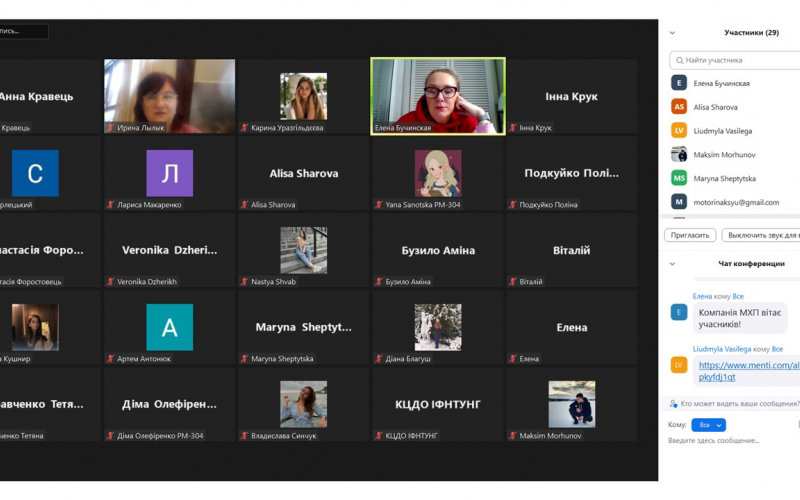Click Артем Антонюк's teal A avatar

[x=169, y=327]
